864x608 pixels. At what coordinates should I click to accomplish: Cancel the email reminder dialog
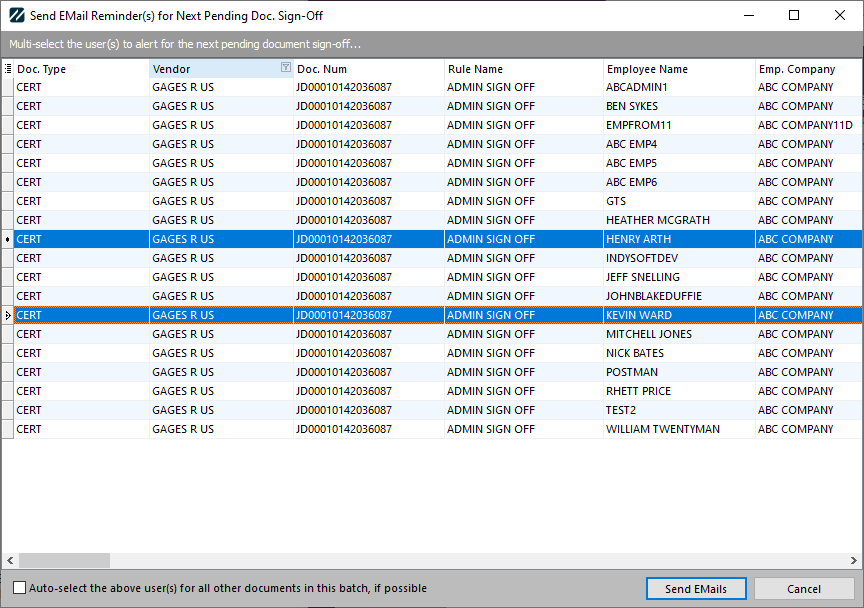(x=803, y=588)
